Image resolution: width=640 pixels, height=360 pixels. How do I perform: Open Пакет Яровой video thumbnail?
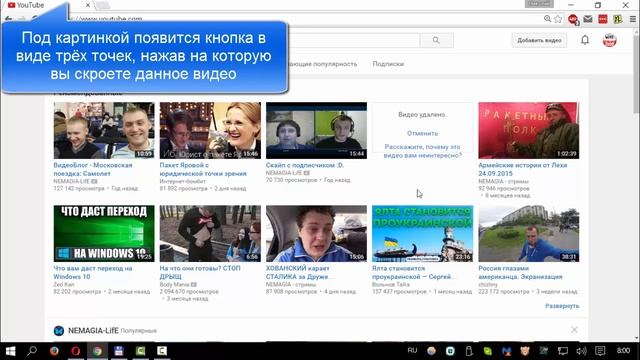click(x=210, y=131)
